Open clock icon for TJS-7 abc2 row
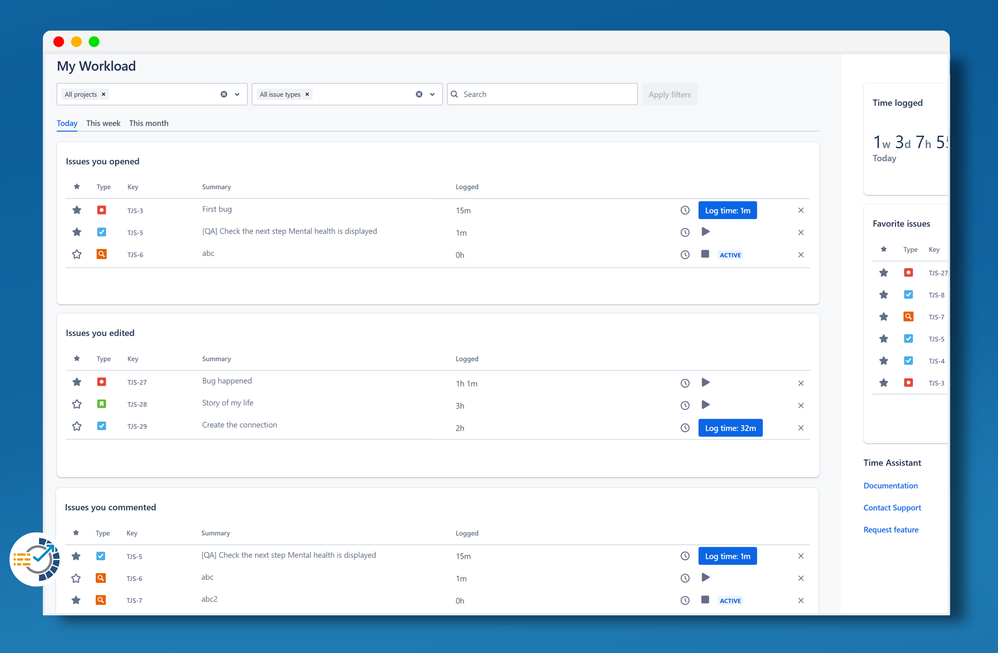Viewport: 998px width, 653px height. tap(685, 600)
